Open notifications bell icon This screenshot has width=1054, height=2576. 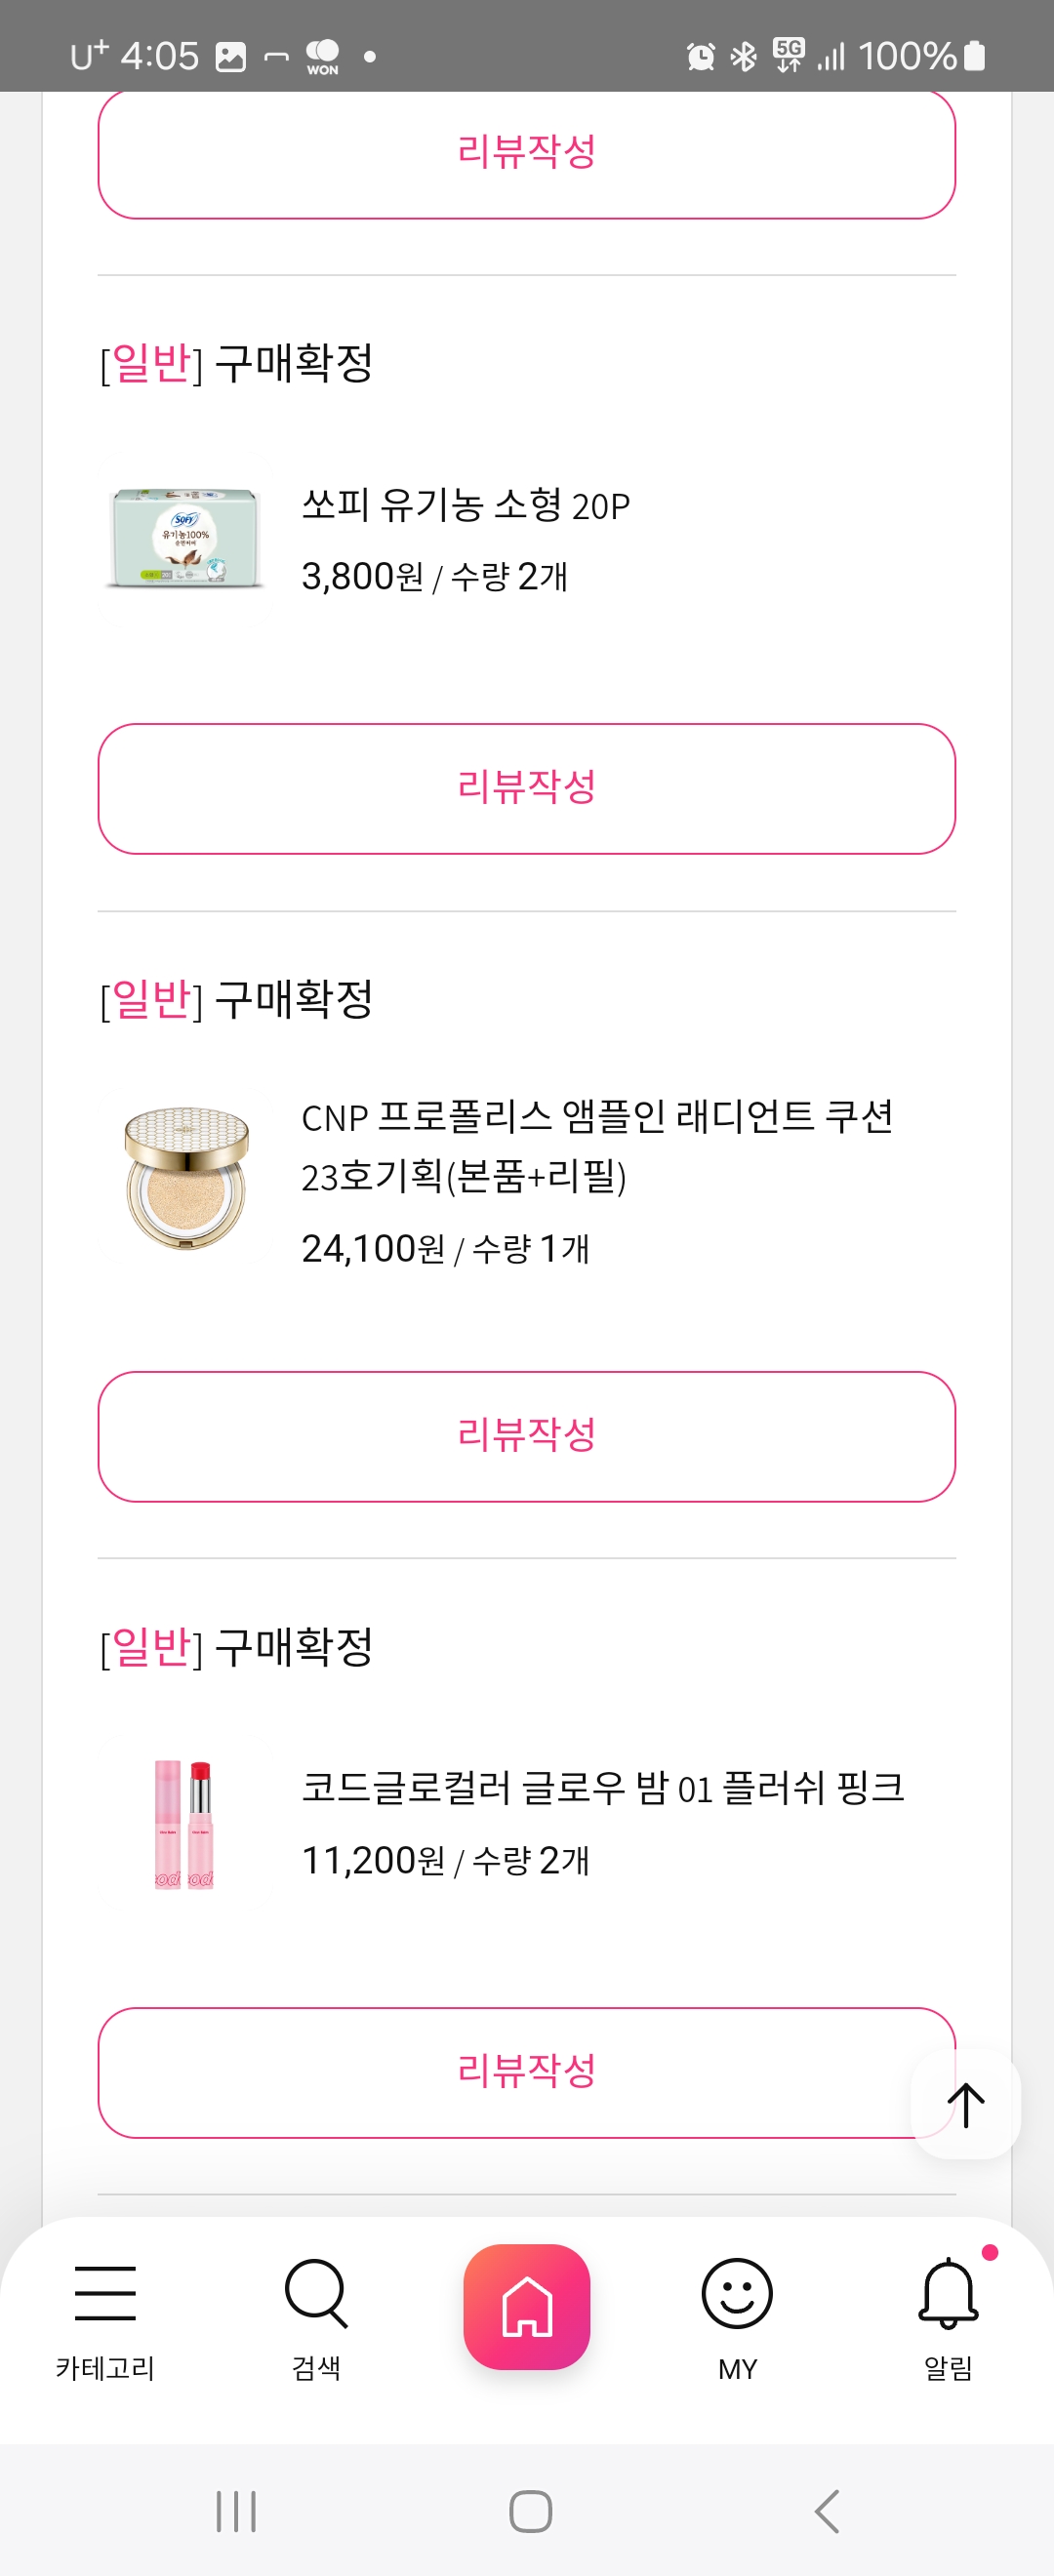point(947,2292)
